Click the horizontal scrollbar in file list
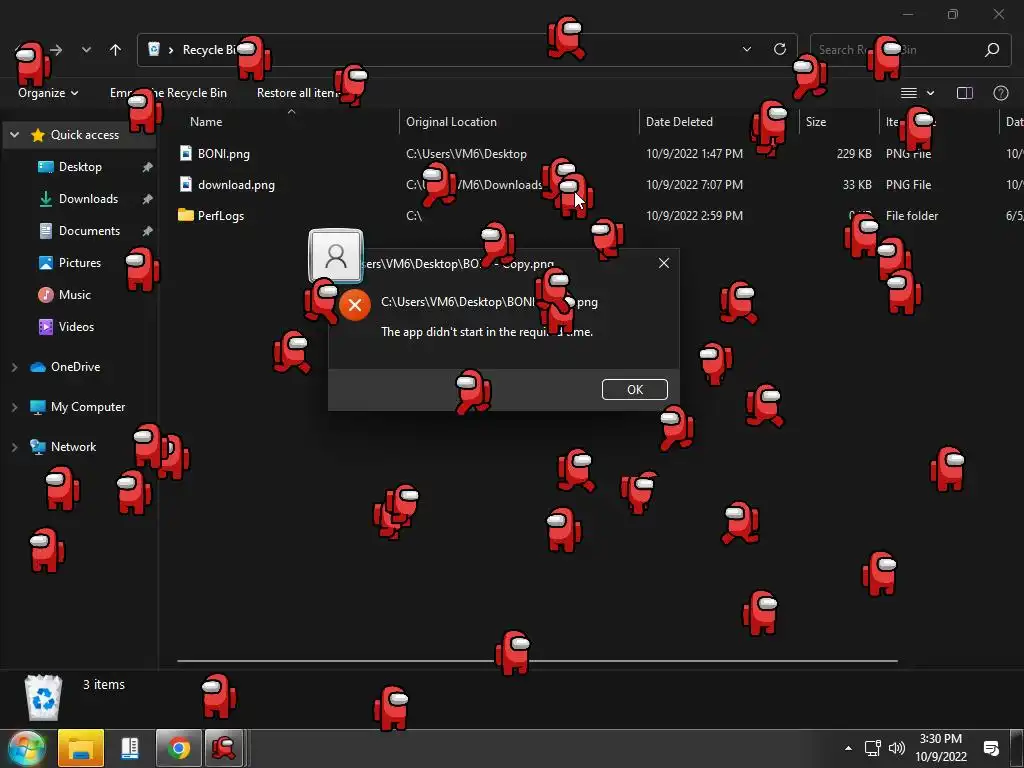The image size is (1024, 768). (537, 661)
